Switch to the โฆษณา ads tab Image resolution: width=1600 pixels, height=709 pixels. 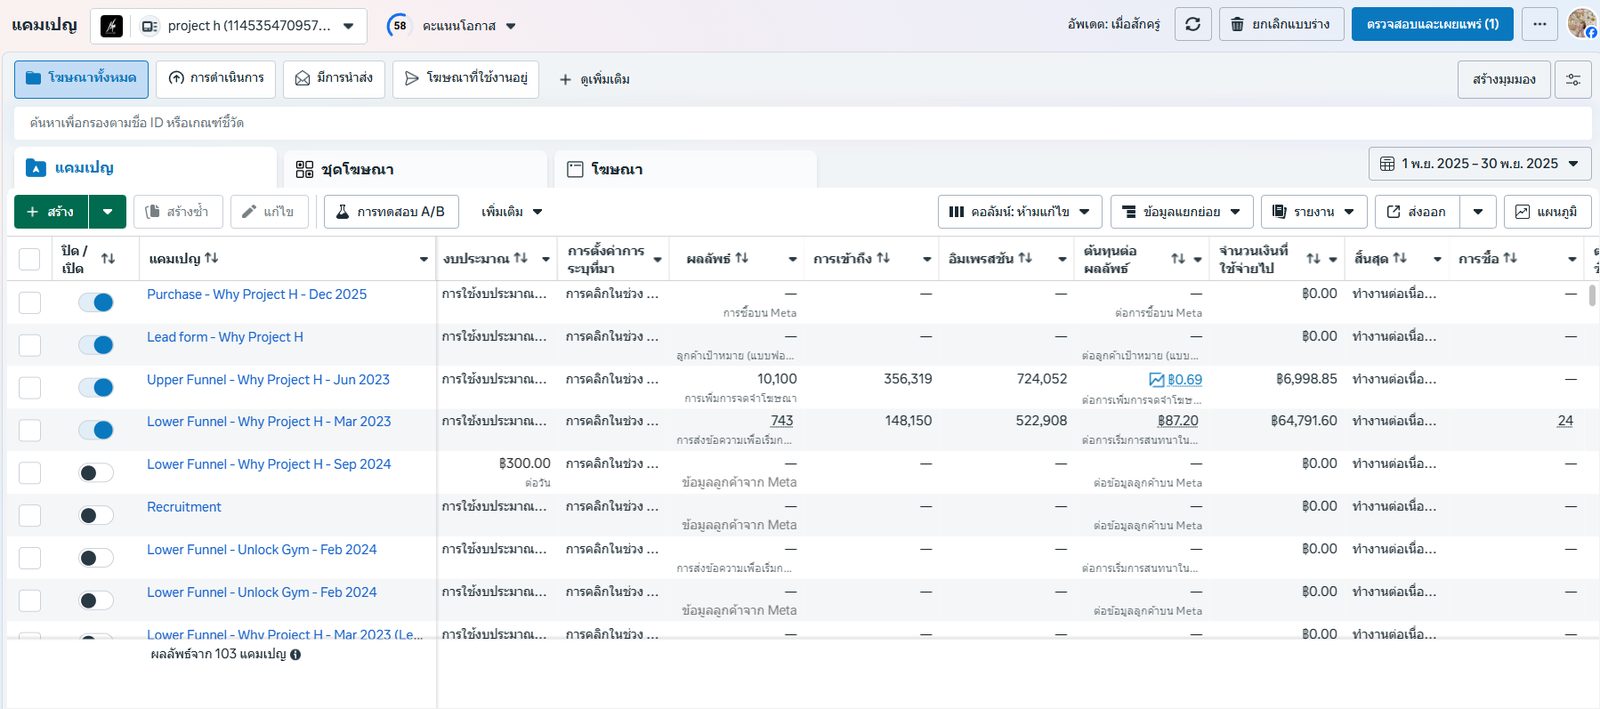[x=685, y=169]
